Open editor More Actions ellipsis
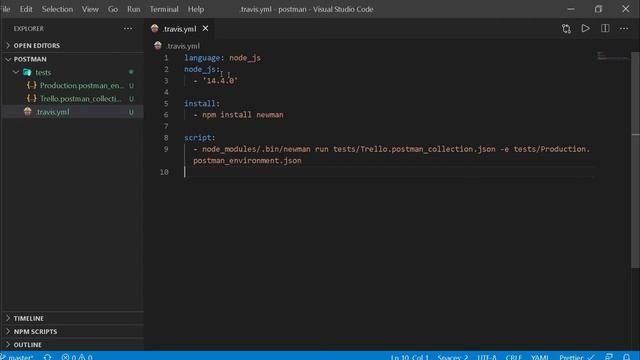Screen dimensions: 640x360 coord(624,29)
